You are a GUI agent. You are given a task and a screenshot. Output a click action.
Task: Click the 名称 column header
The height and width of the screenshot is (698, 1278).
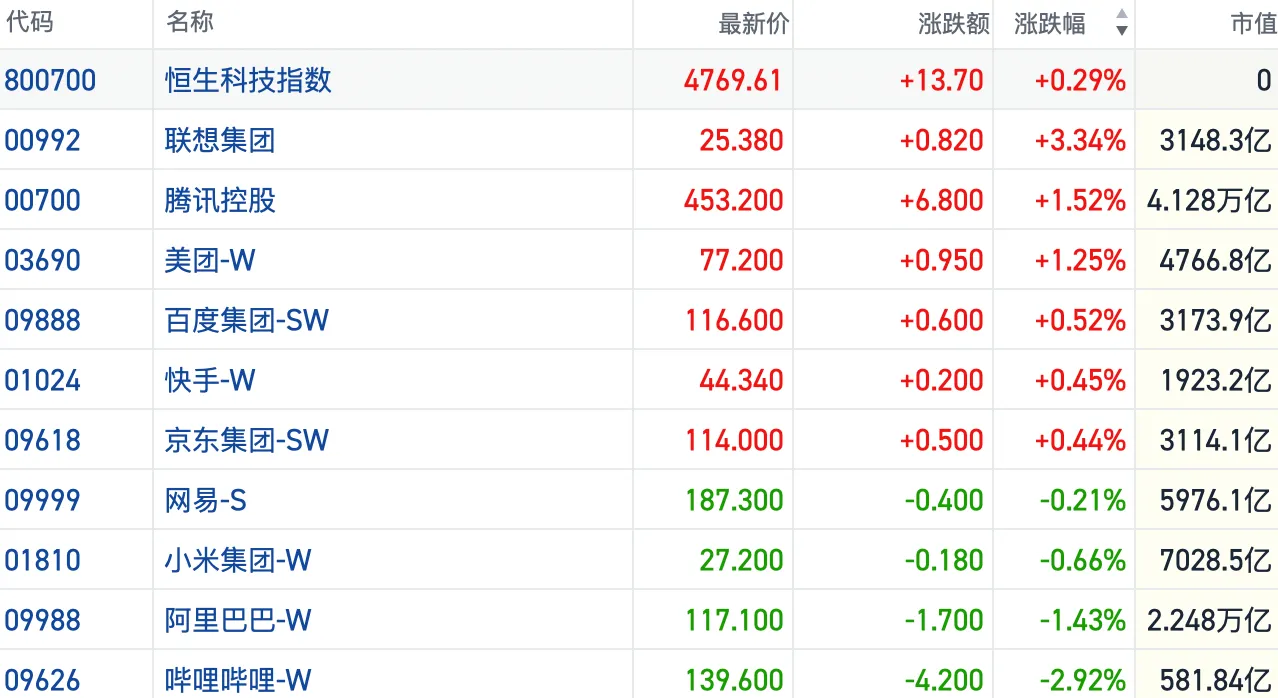click(190, 22)
